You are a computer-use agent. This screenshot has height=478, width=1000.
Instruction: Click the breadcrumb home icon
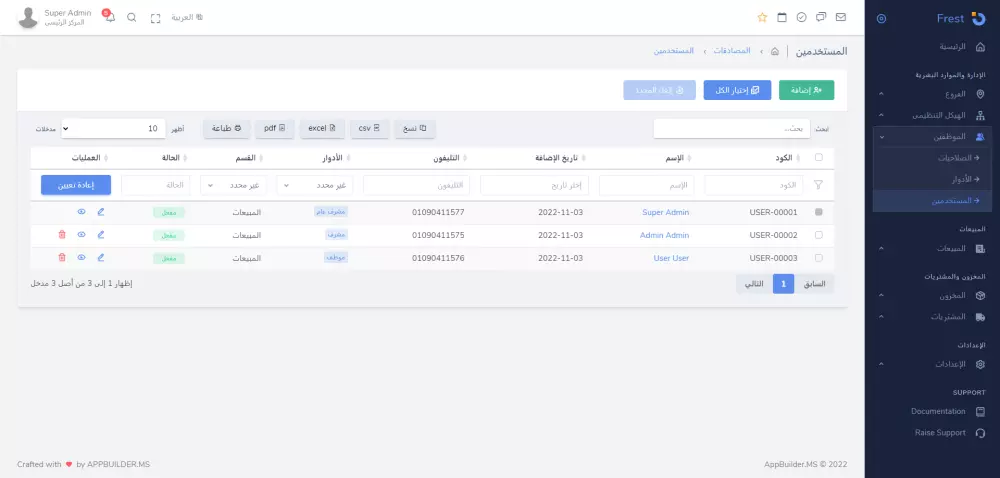[775, 51]
